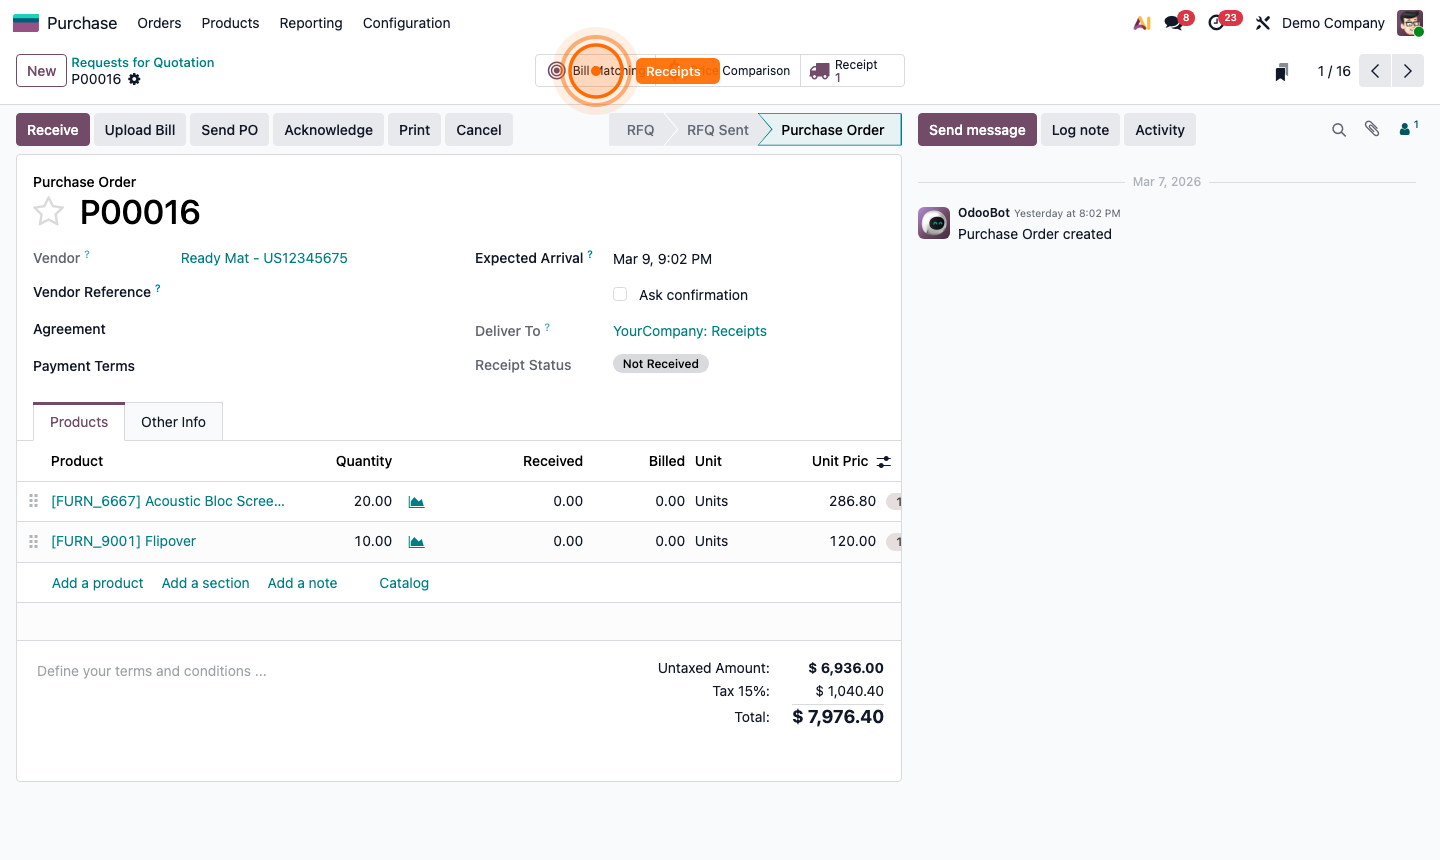1440x860 pixels.
Task: Attach a file using the paperclip icon
Action: point(1371,129)
